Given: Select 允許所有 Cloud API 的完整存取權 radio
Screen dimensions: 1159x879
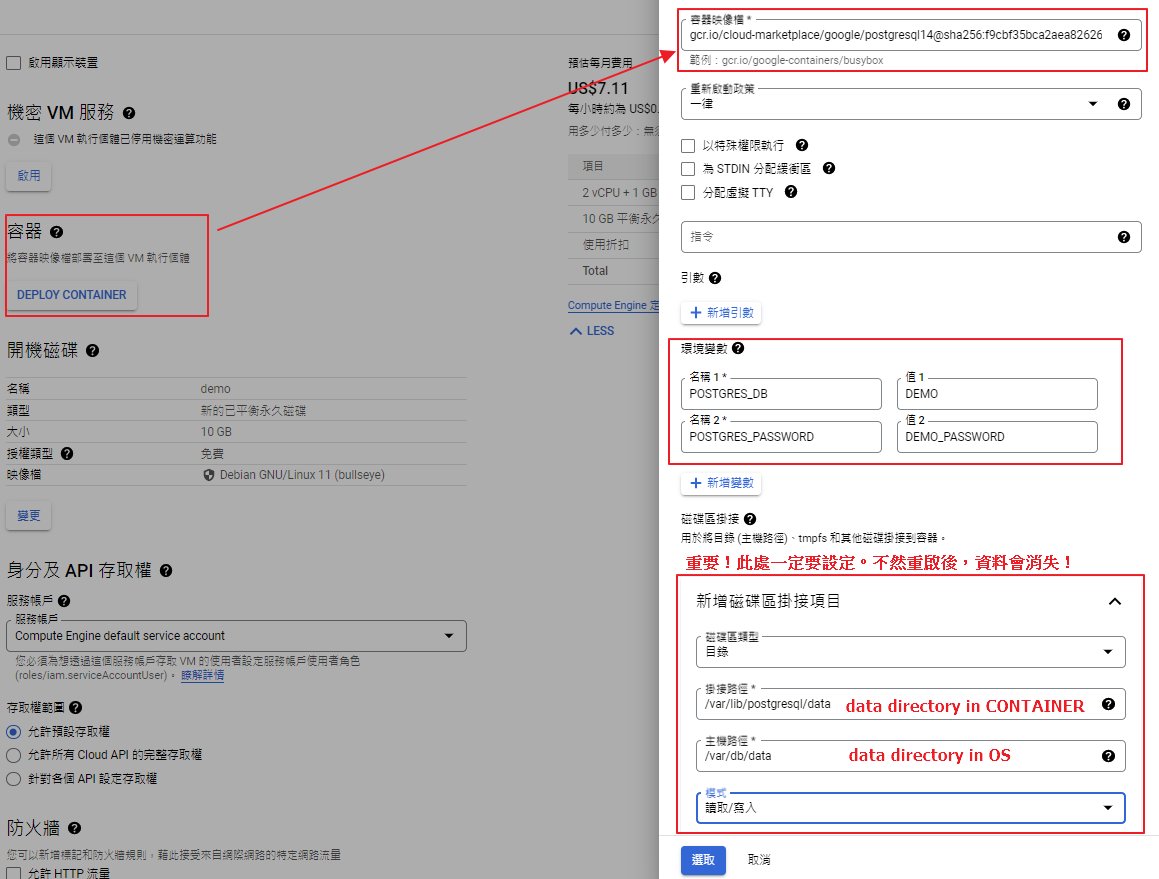Looking at the screenshot, I should [14, 755].
